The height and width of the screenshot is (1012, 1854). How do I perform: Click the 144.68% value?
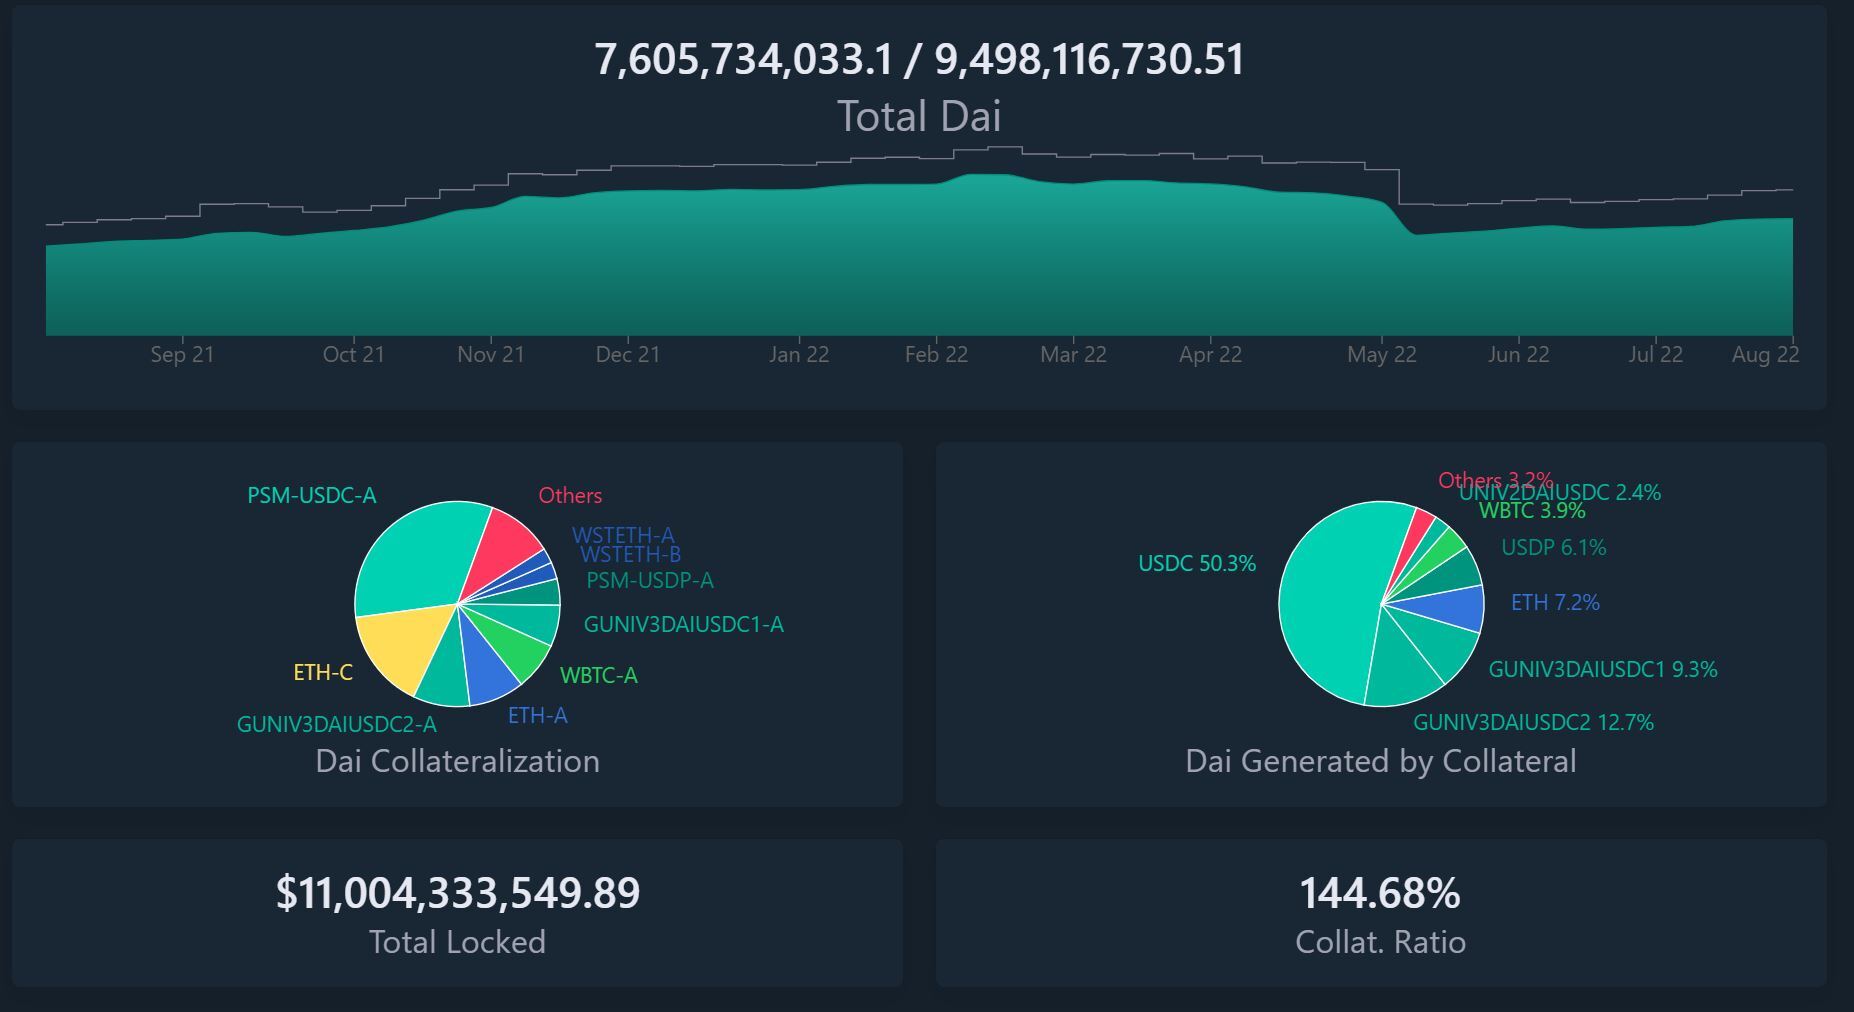[x=1380, y=892]
